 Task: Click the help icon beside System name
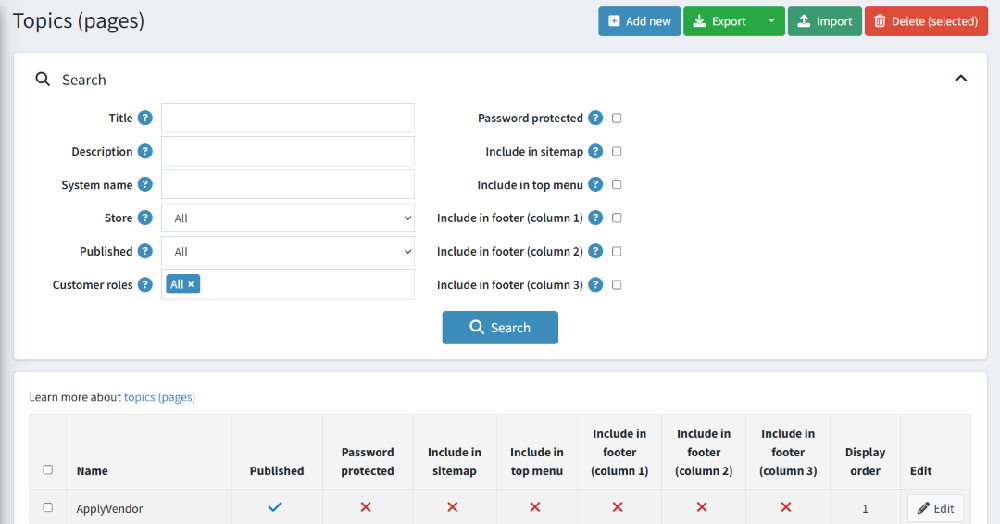coord(145,185)
